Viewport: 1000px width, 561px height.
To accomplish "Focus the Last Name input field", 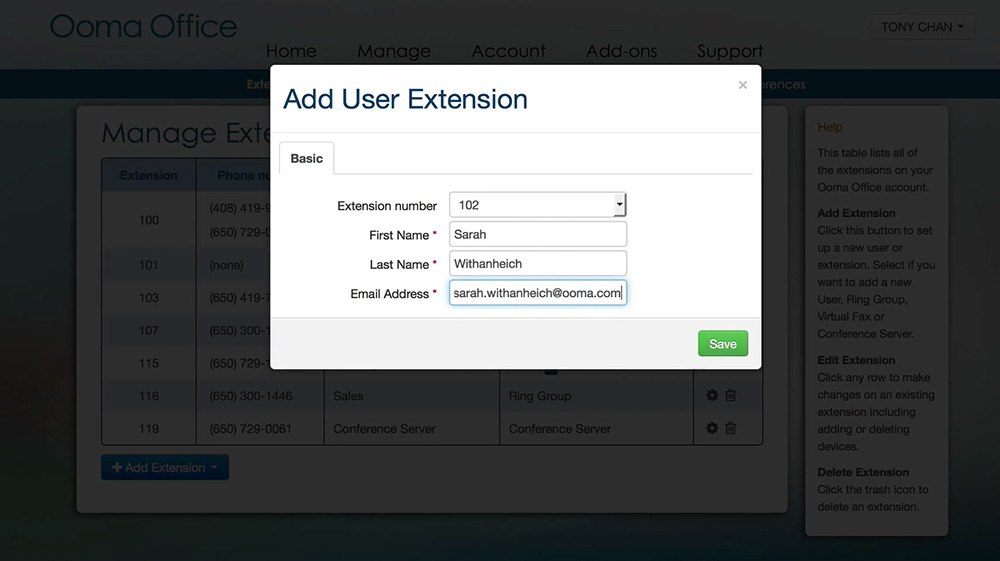I will click(x=537, y=264).
